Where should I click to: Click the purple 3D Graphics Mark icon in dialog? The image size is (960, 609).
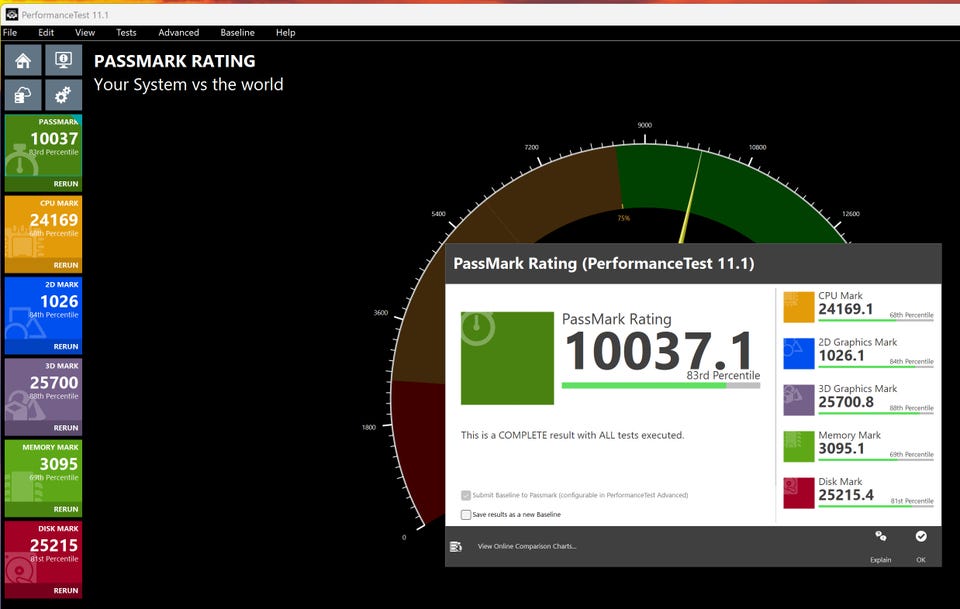(x=798, y=400)
